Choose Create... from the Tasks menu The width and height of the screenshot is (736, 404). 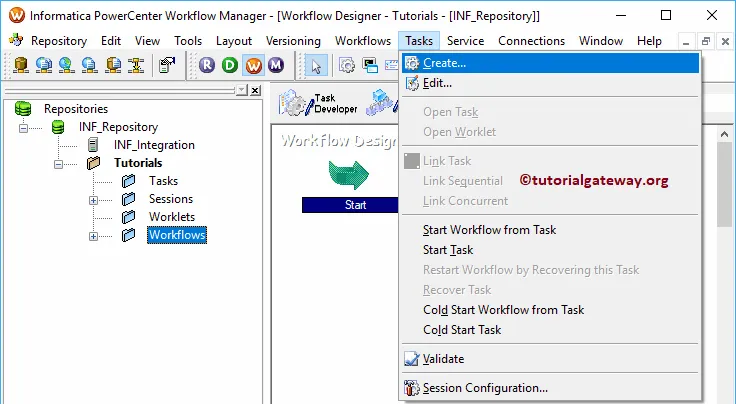444,63
